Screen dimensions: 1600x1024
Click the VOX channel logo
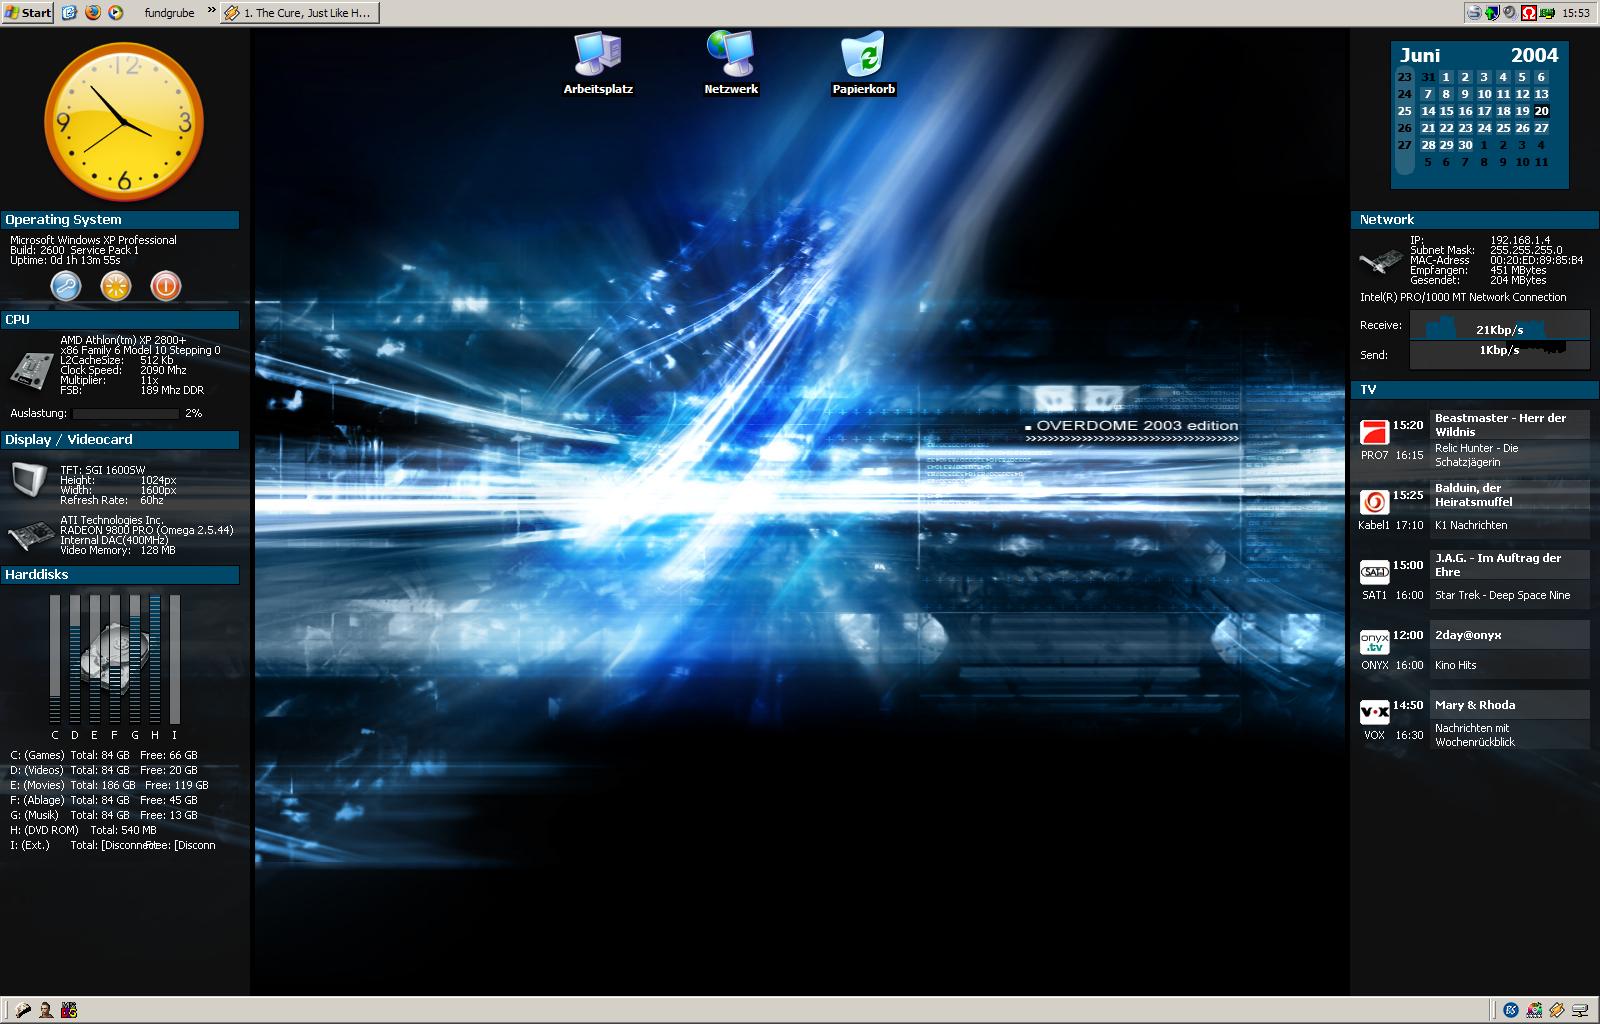pyautogui.click(x=1374, y=712)
